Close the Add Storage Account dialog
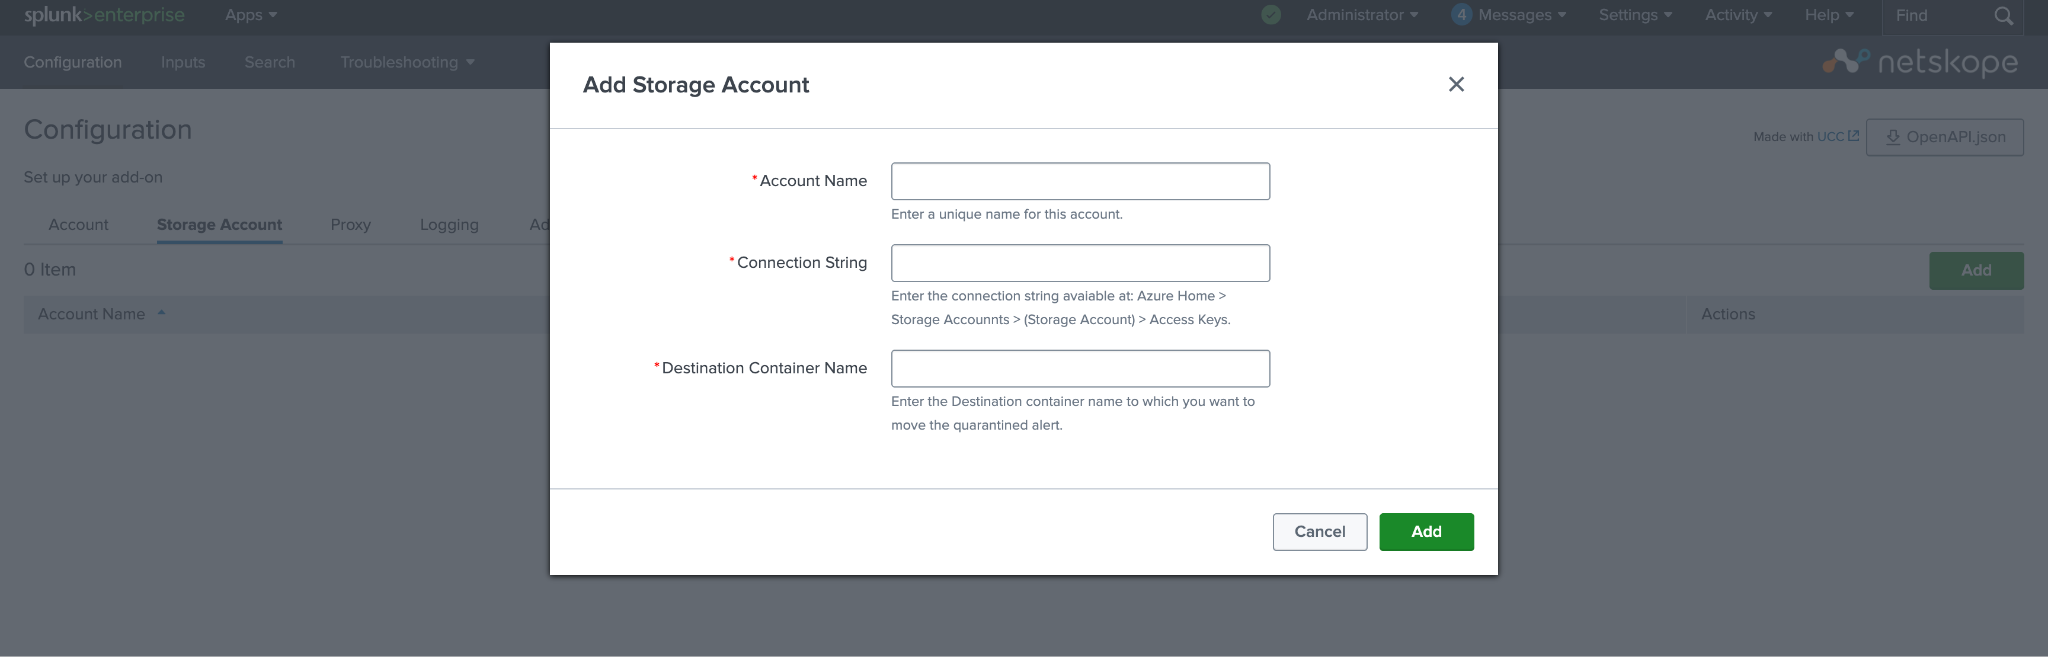The height and width of the screenshot is (657, 2048). coord(1456,85)
